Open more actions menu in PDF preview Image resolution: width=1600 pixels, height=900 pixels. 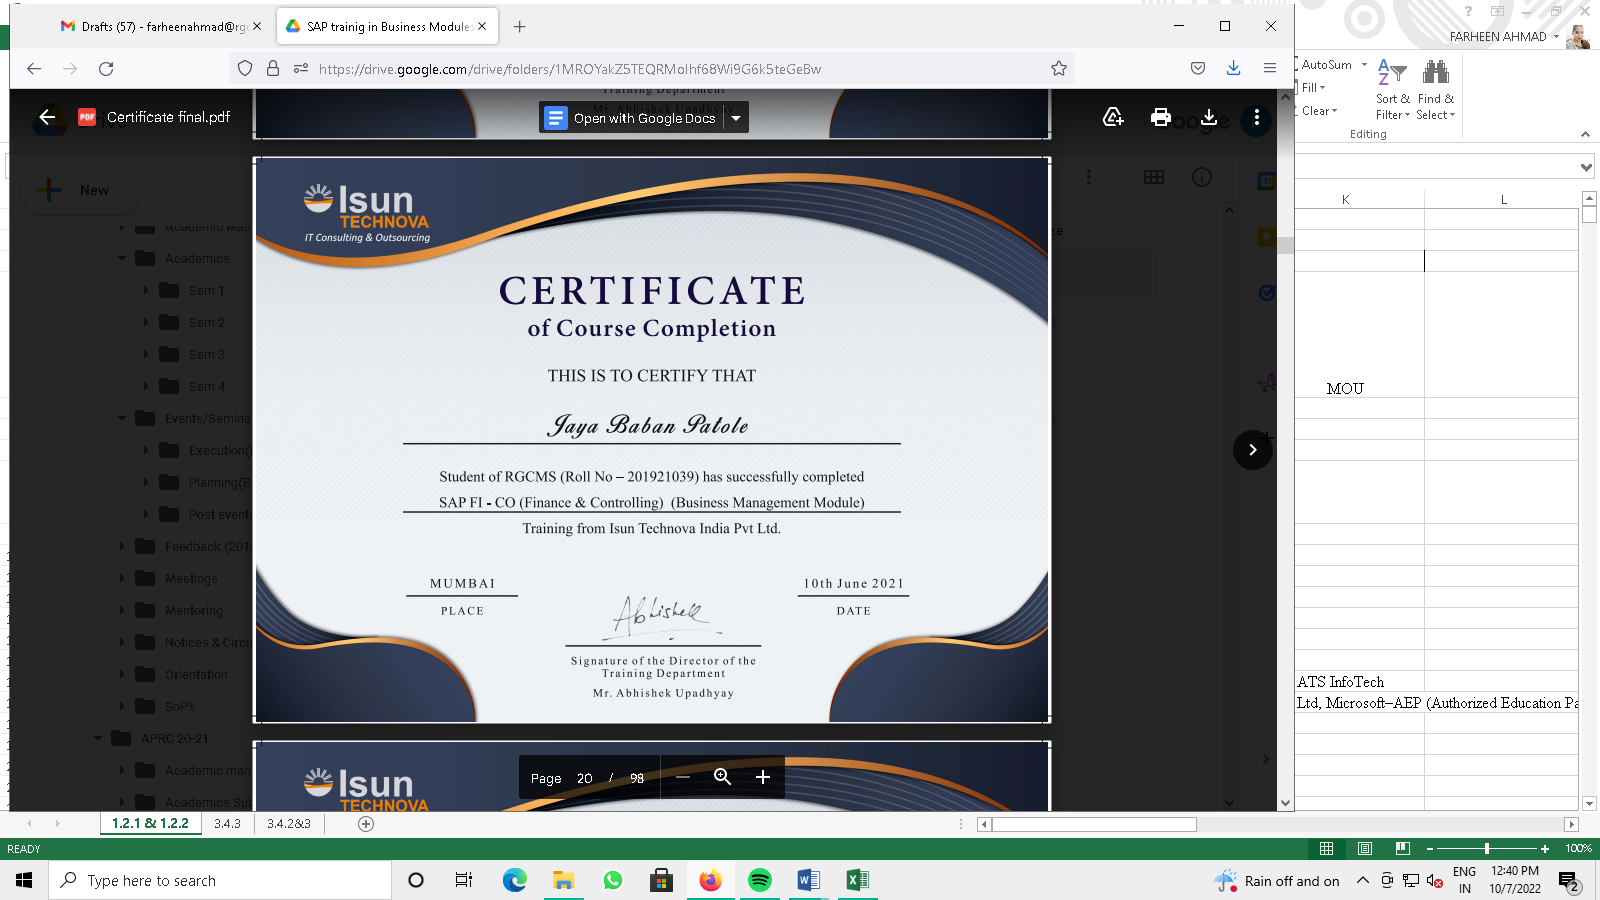coord(1256,118)
